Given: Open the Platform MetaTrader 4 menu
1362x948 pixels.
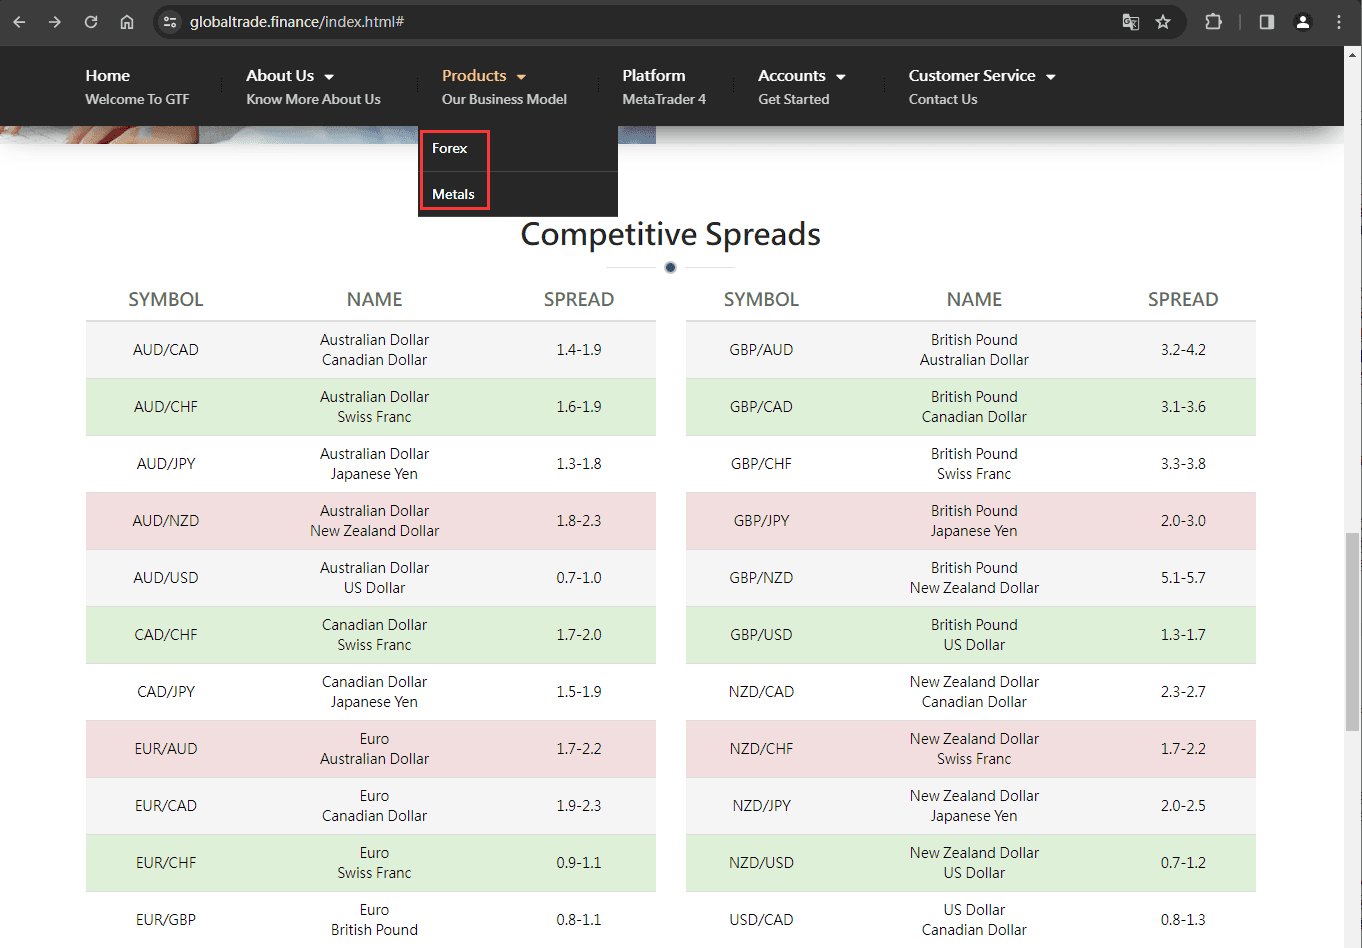Looking at the screenshot, I should 664,87.
